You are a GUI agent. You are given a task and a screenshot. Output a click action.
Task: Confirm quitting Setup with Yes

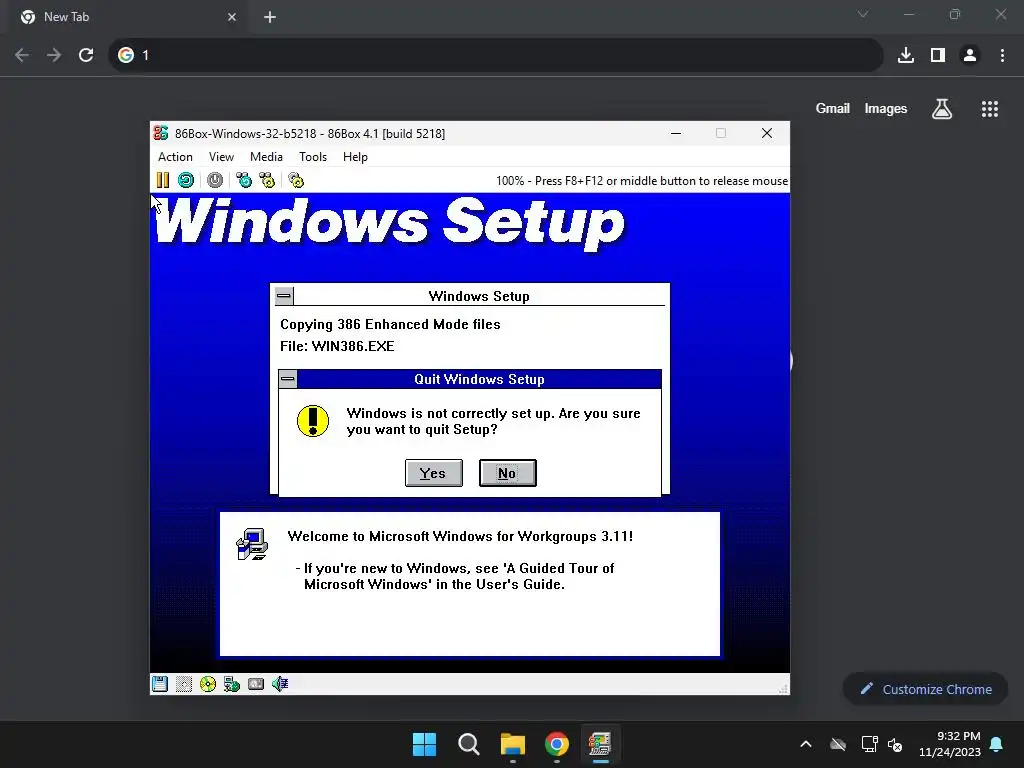(x=434, y=473)
